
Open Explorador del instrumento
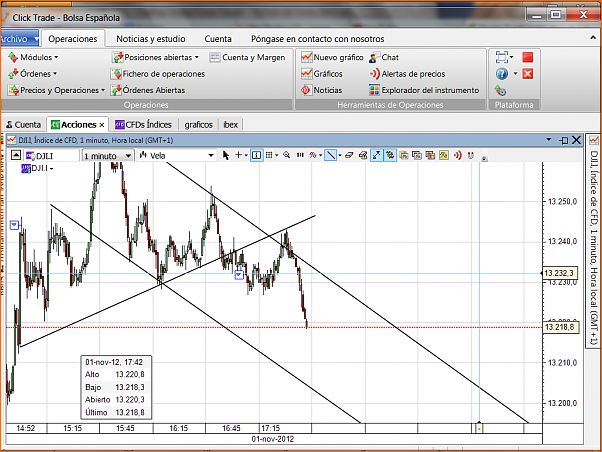(x=424, y=90)
